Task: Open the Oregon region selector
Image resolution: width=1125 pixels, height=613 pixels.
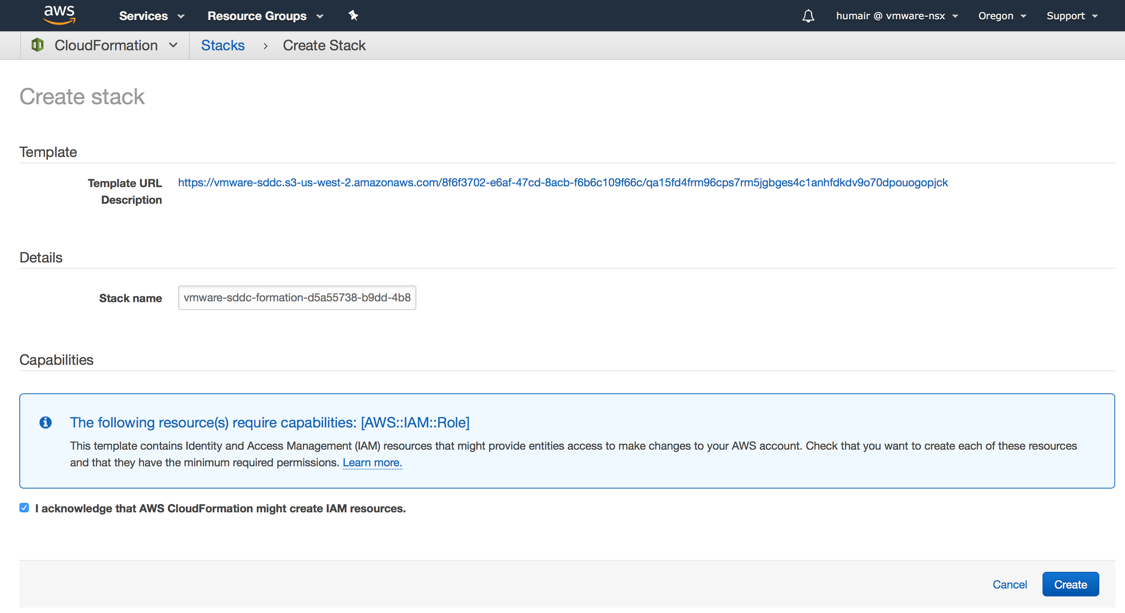Action: [1002, 16]
